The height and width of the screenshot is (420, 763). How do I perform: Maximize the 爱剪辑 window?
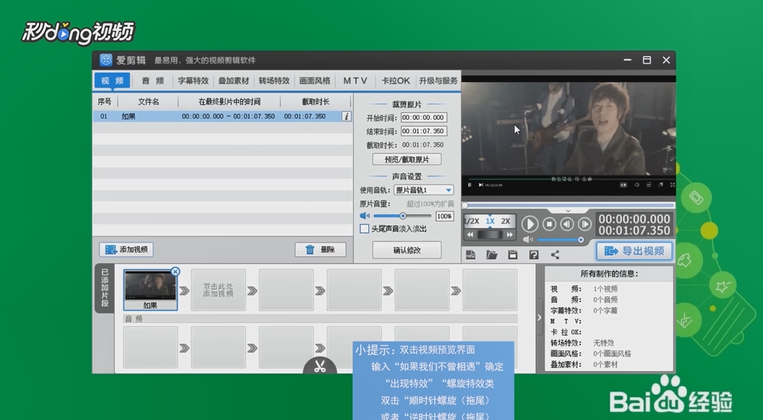[x=647, y=60]
